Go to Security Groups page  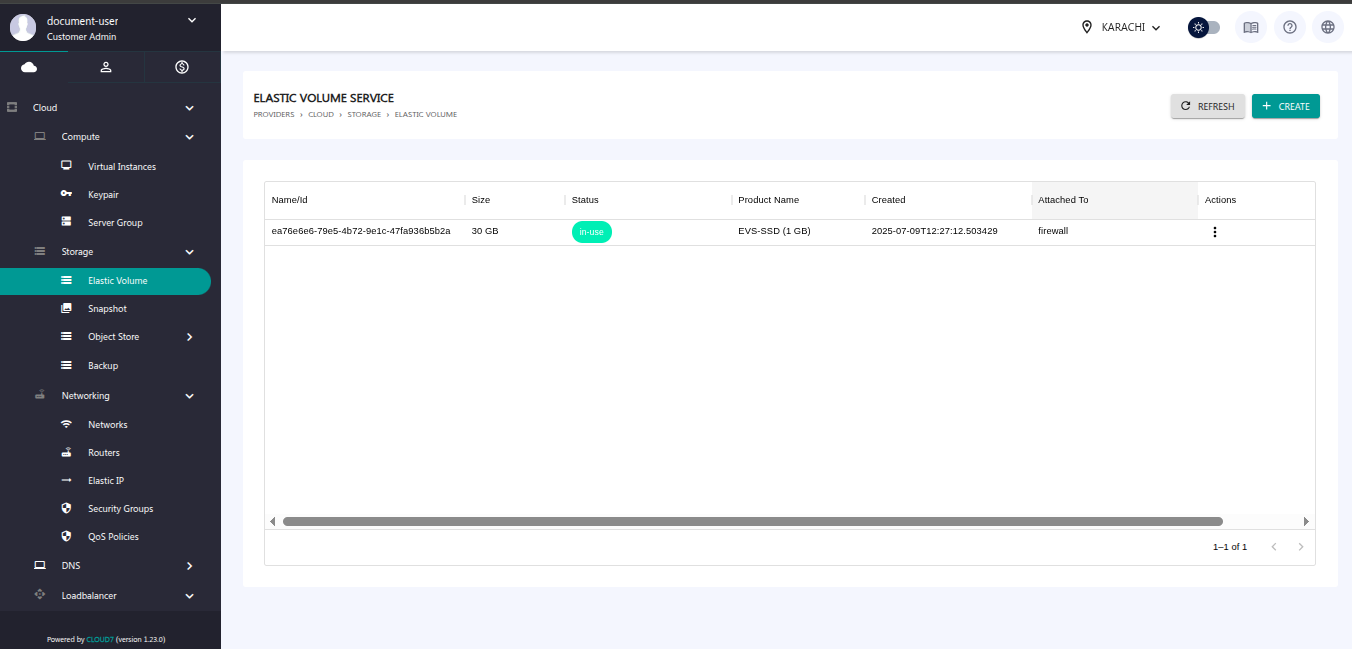tap(120, 509)
